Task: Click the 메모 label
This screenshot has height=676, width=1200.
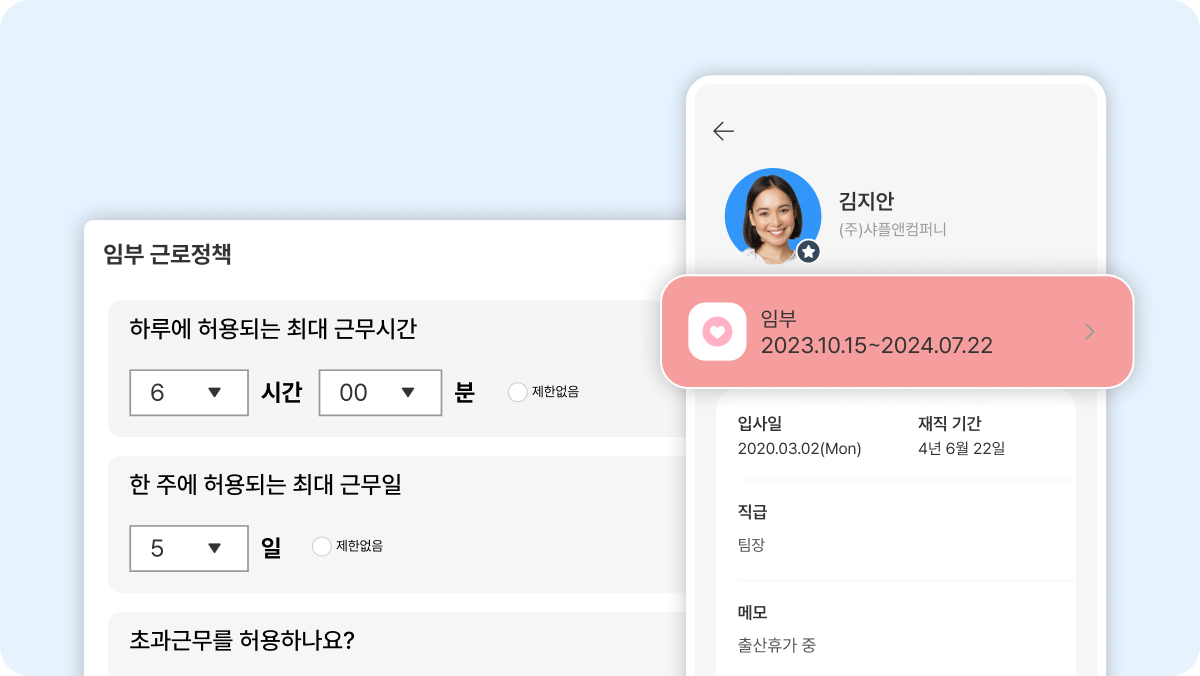Action: [752, 612]
